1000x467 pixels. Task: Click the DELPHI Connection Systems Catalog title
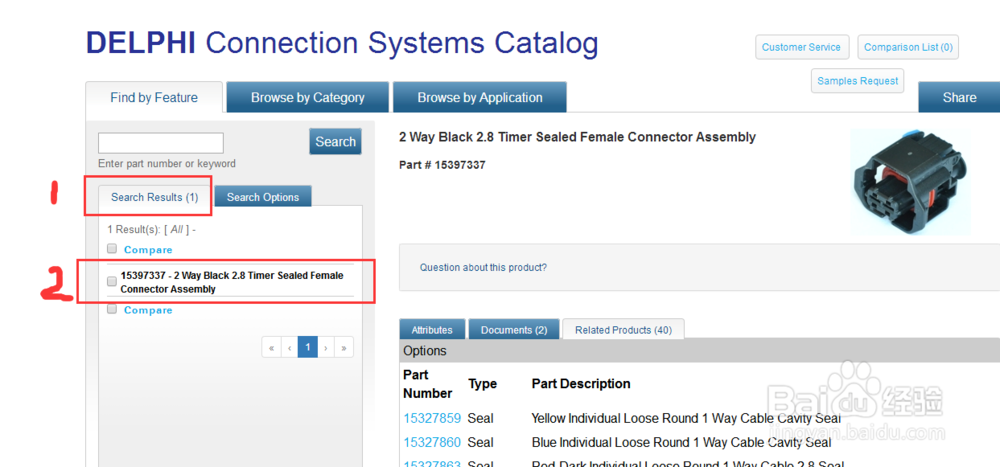coord(342,43)
